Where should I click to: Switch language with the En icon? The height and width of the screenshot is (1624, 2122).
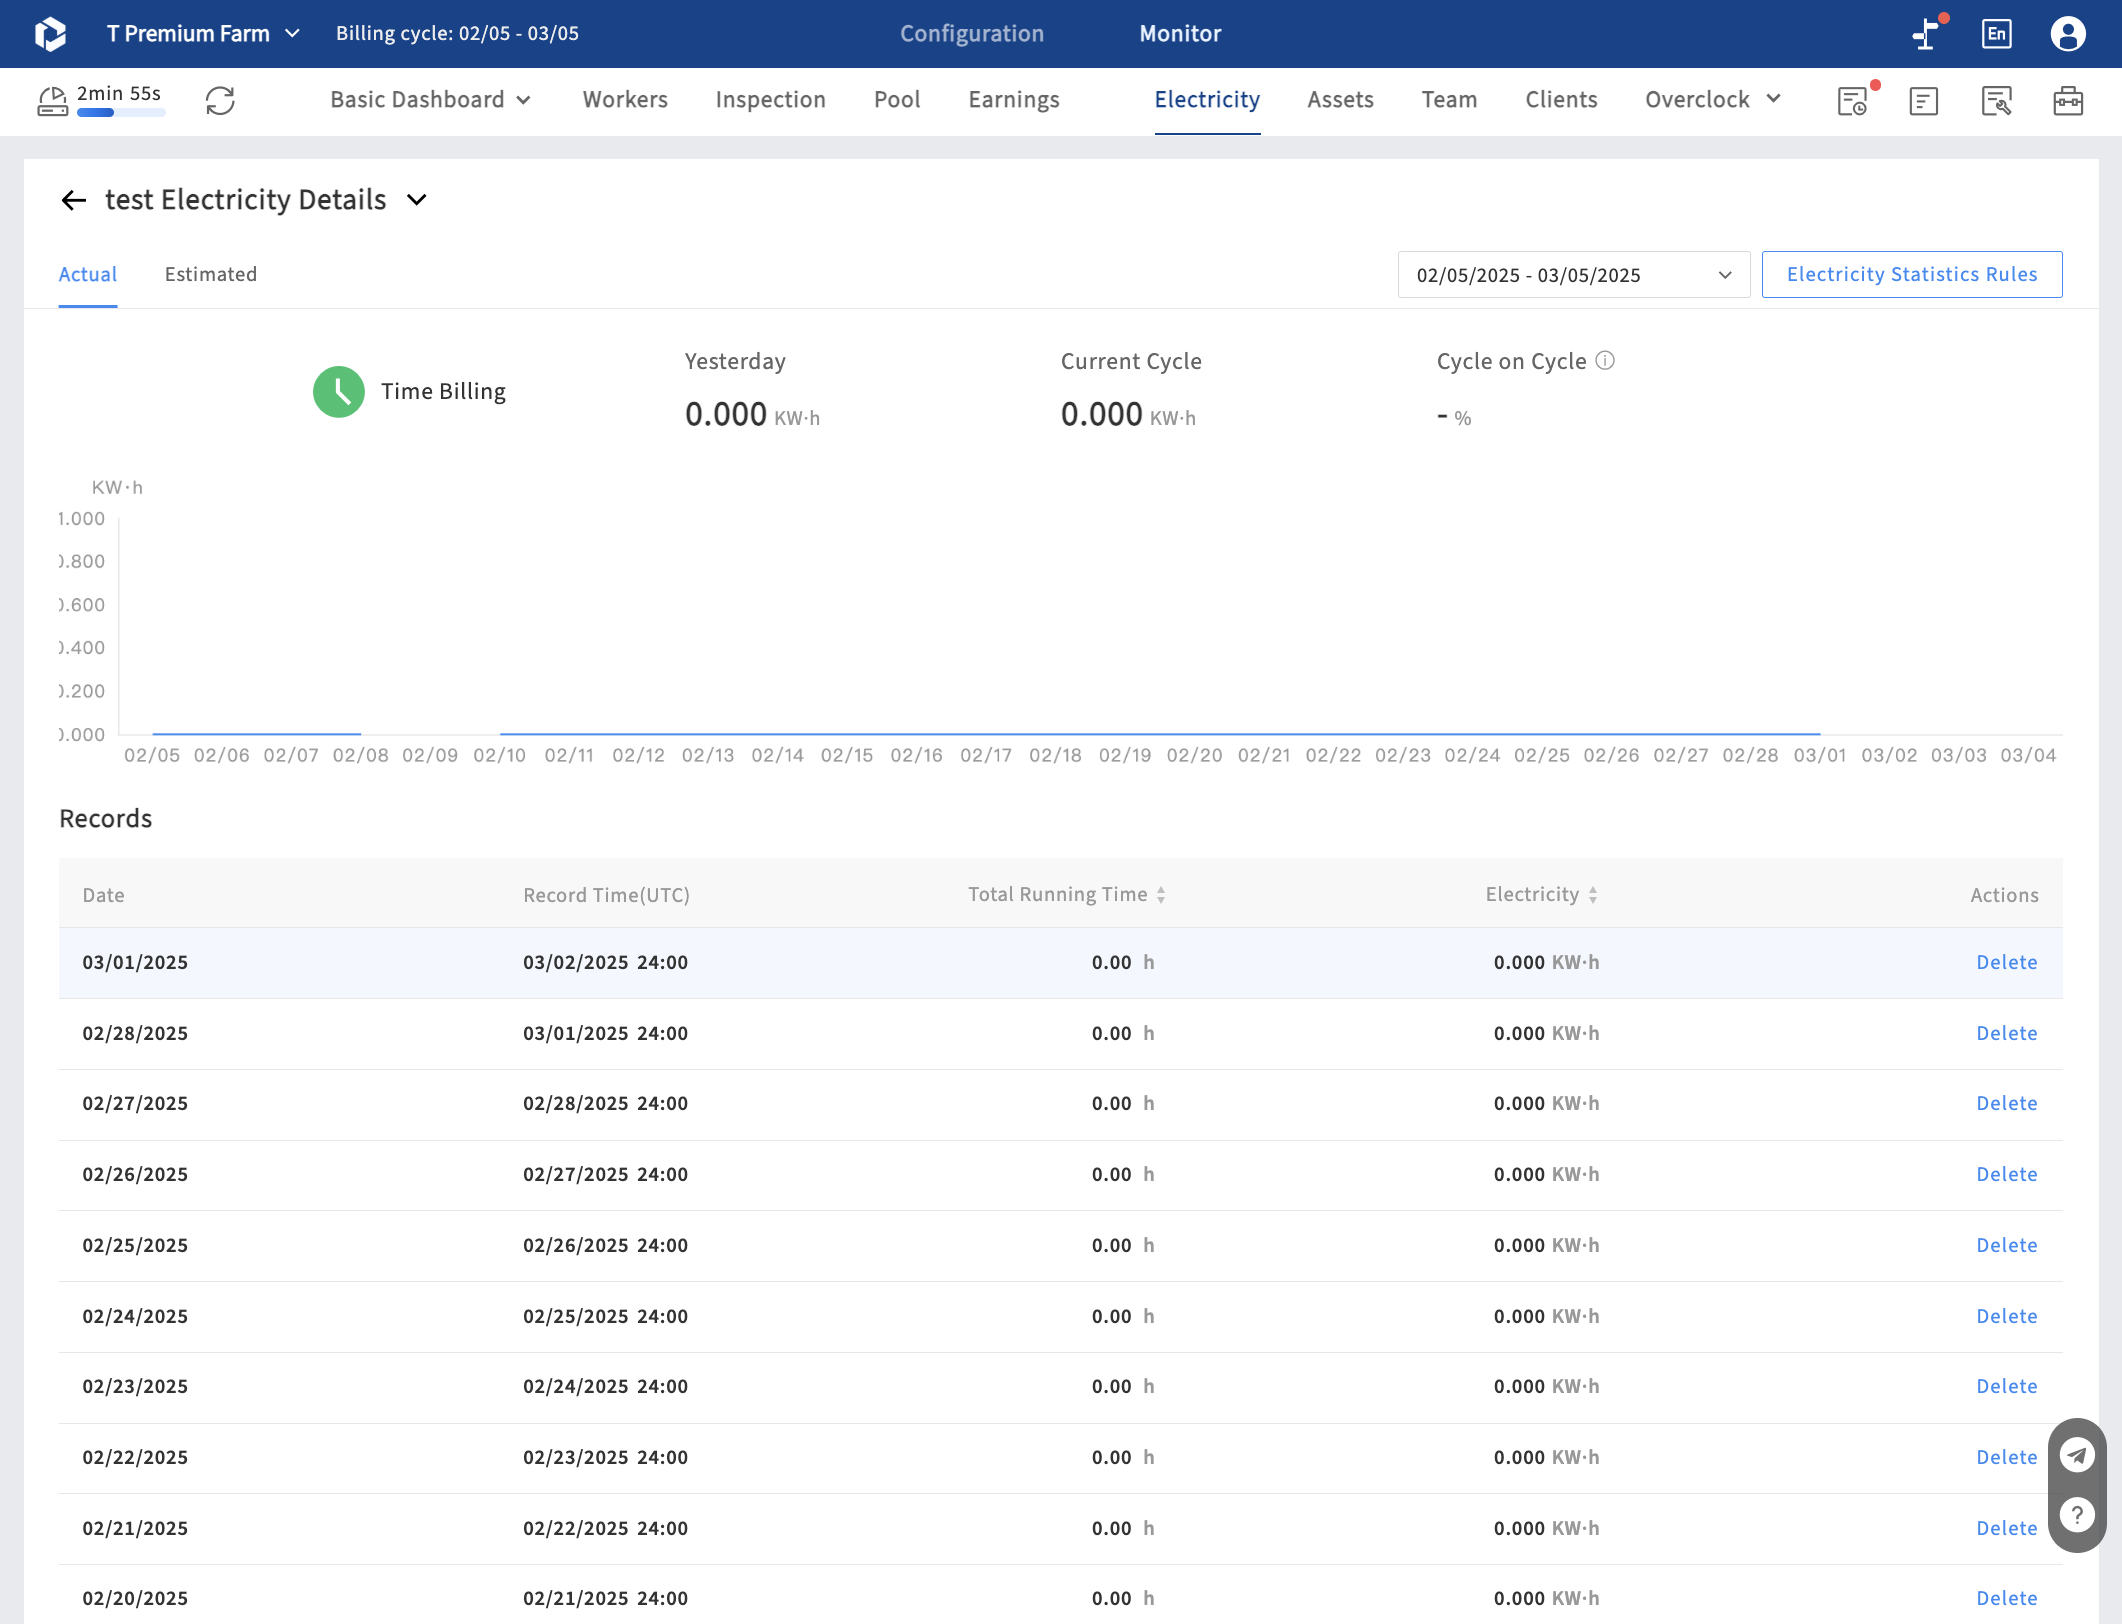tap(1997, 34)
